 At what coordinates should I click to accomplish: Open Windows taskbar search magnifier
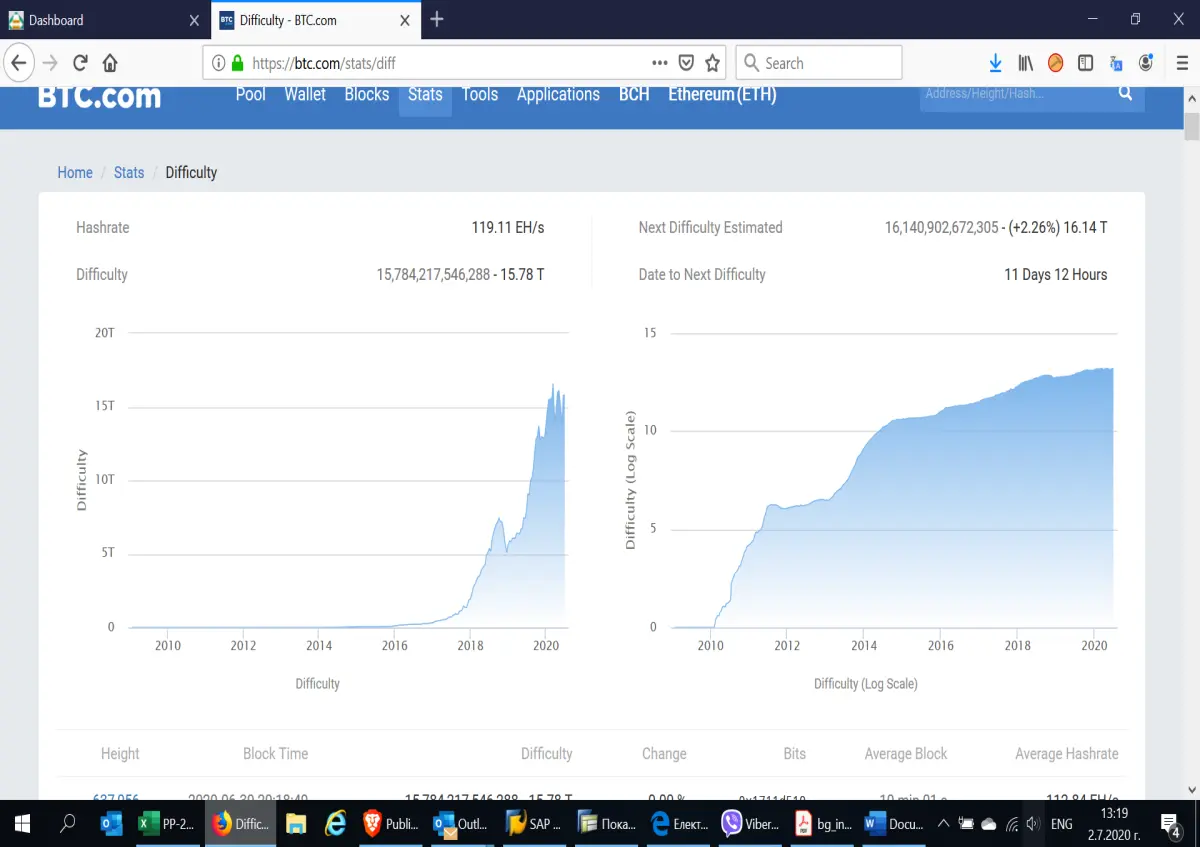point(68,824)
